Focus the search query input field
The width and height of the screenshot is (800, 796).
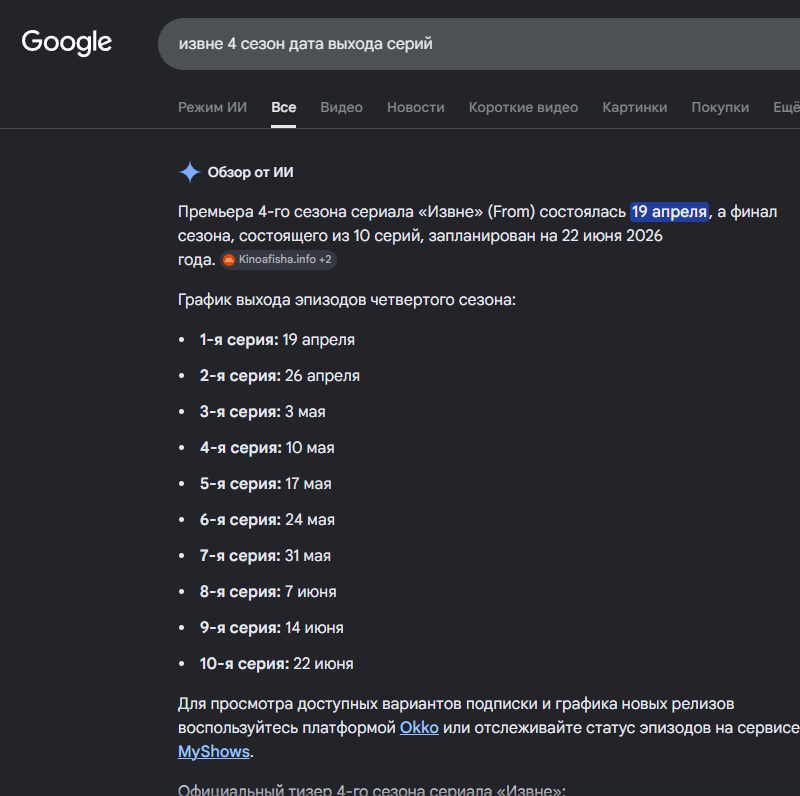[479, 44]
